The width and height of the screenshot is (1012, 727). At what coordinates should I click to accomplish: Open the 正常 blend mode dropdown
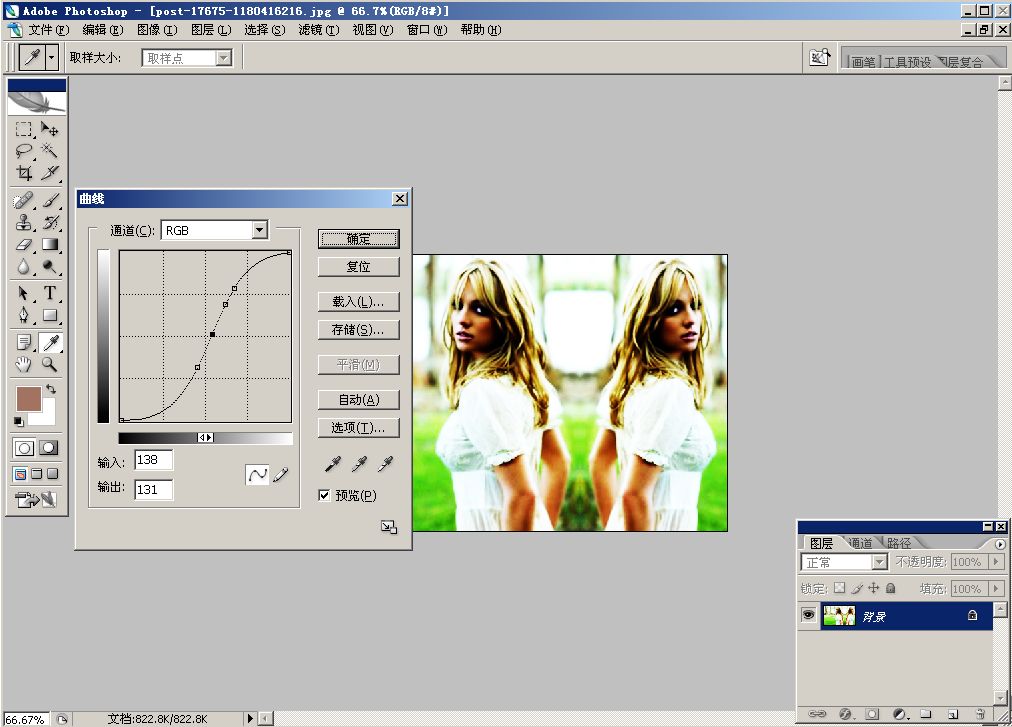[879, 562]
